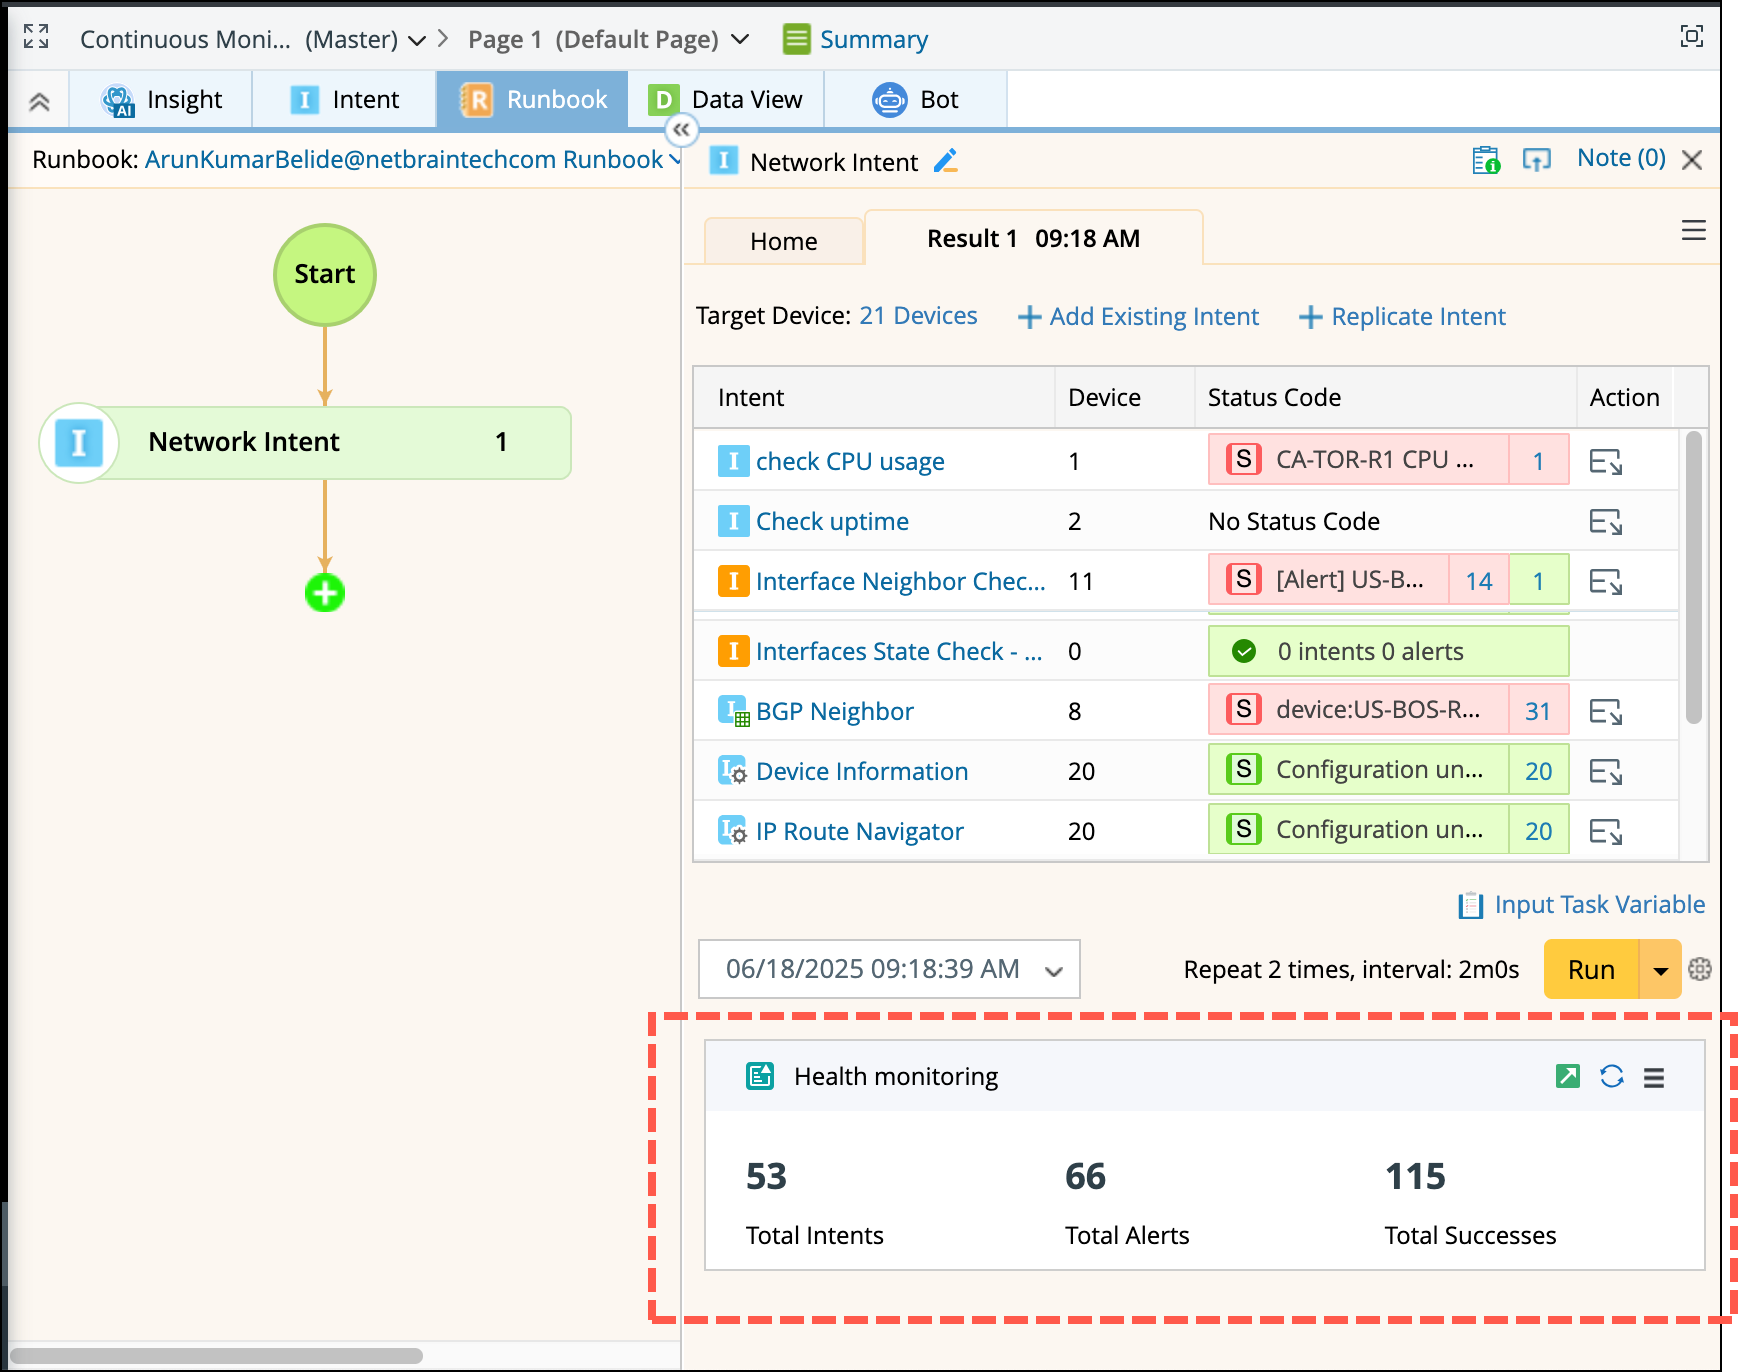Click Replicate Intent
This screenshot has height=1372, width=1738.
(1402, 317)
